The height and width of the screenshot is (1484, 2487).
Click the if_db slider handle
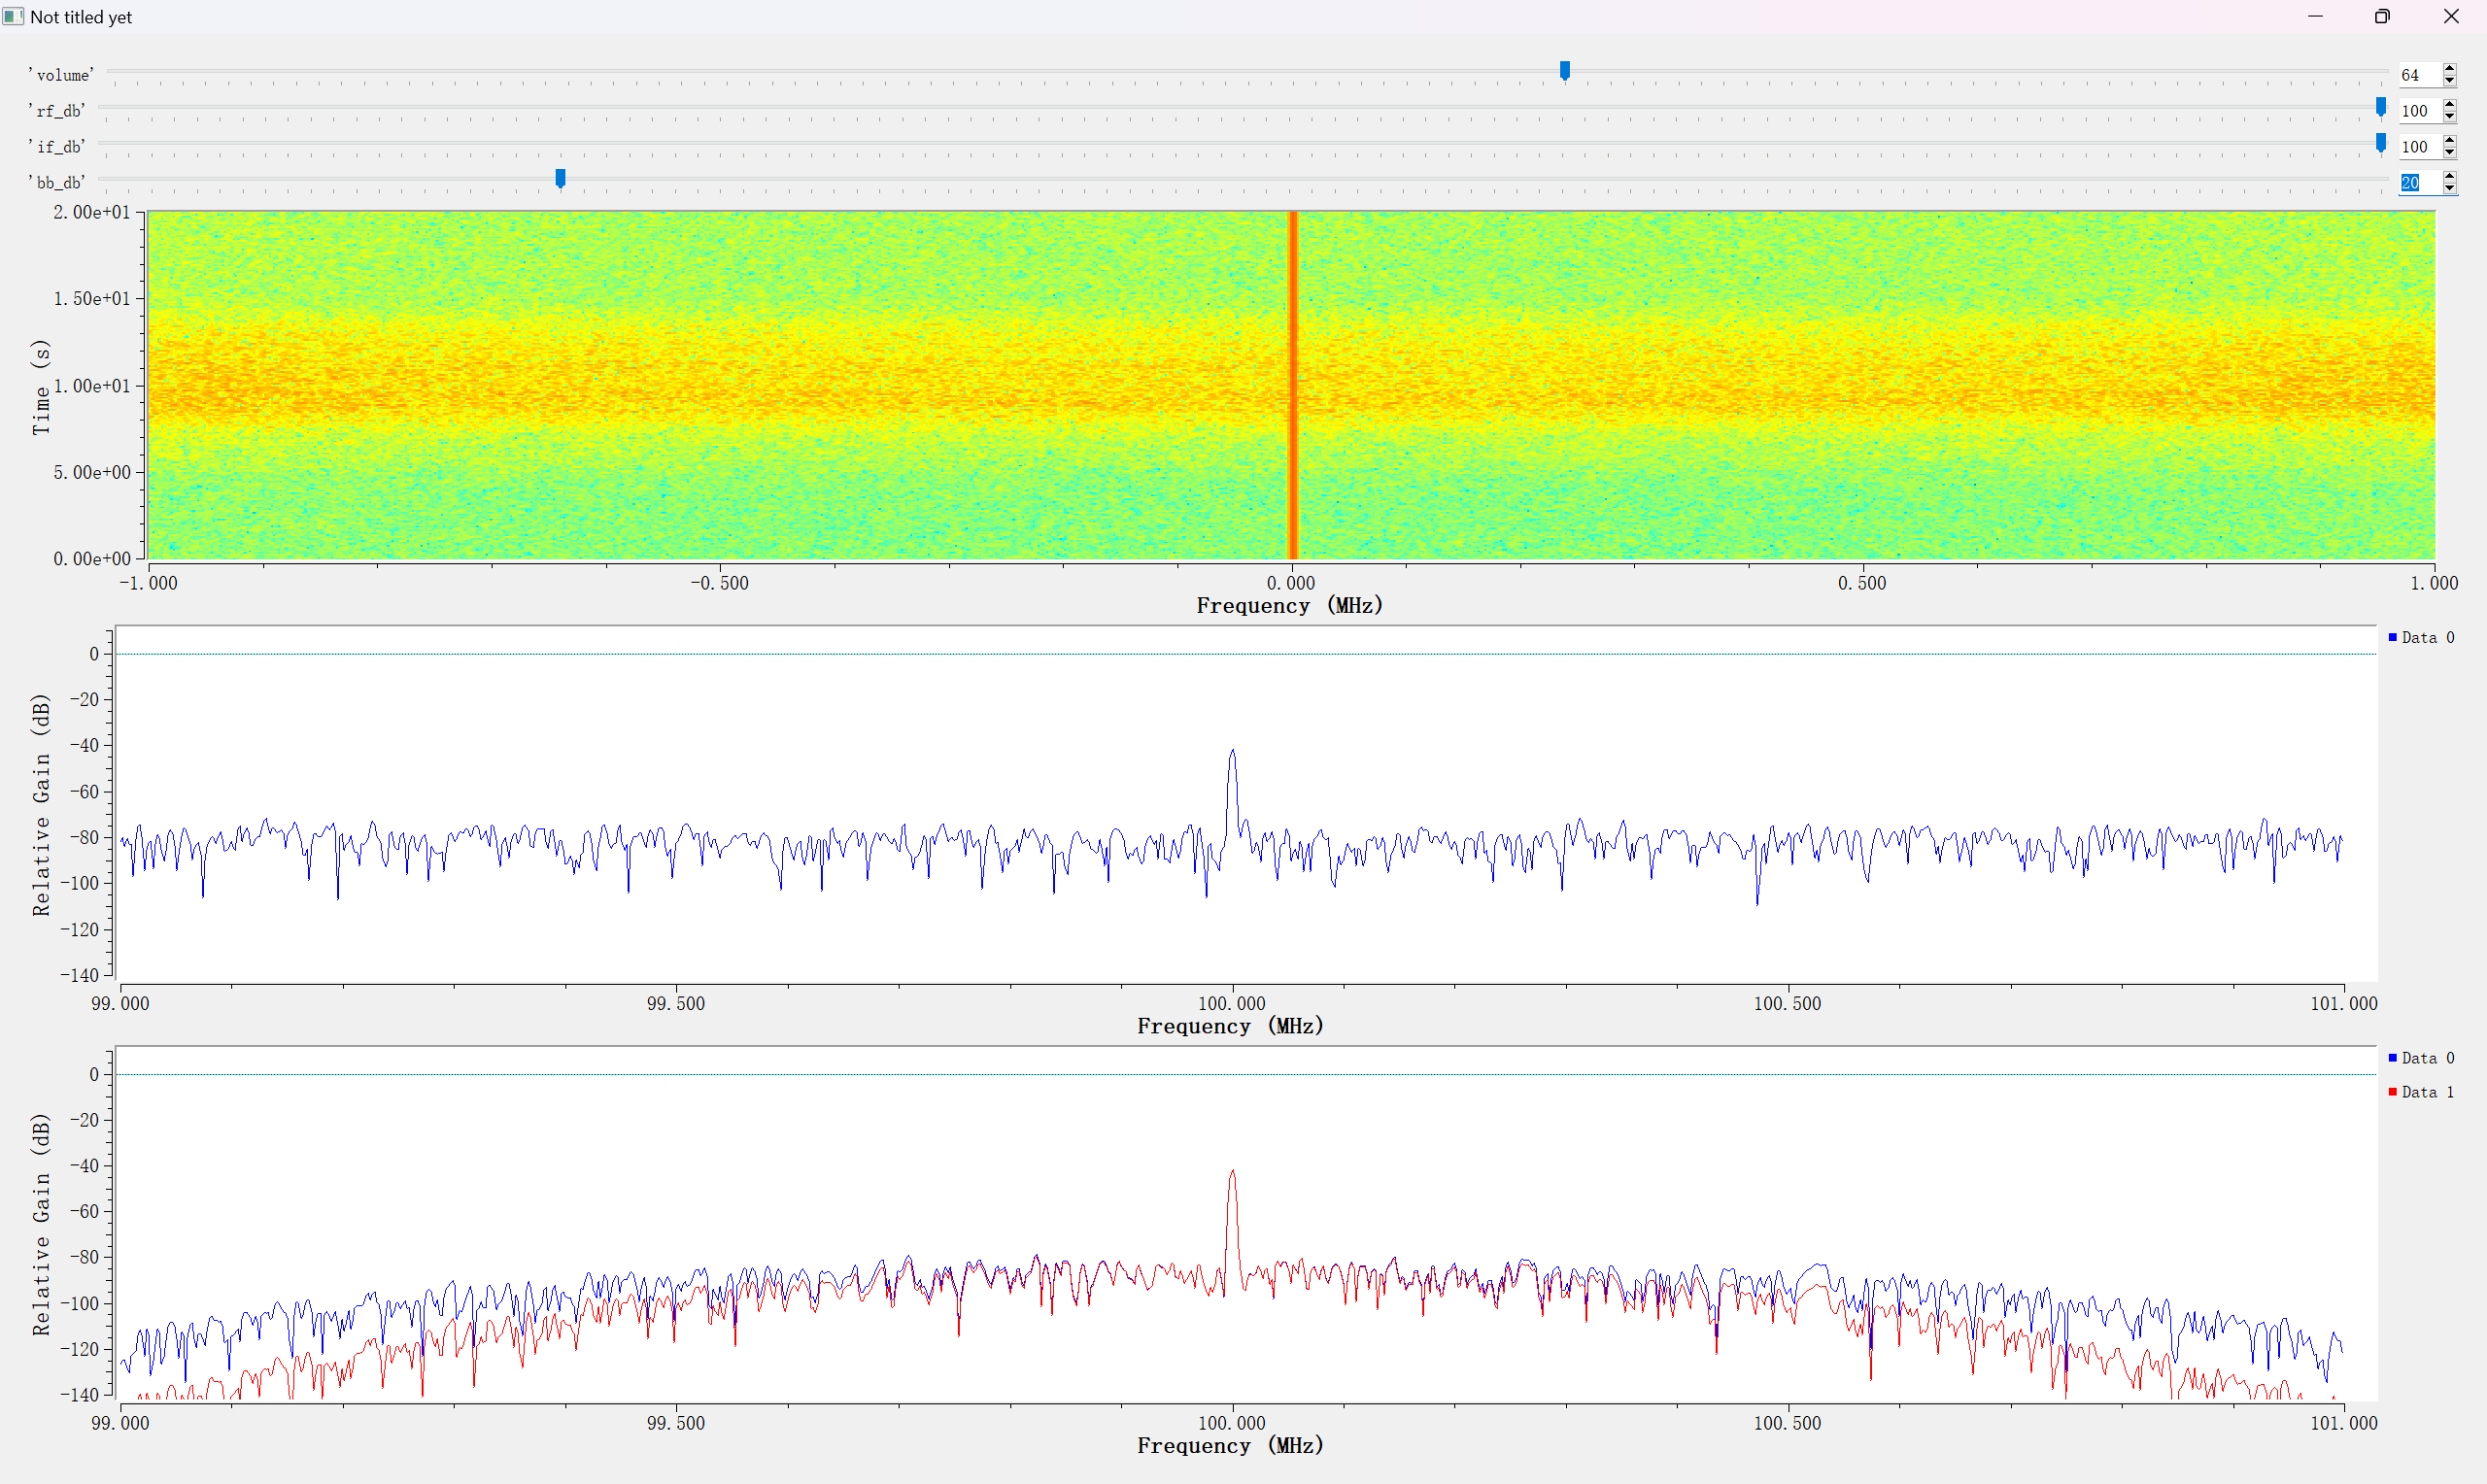click(2380, 143)
